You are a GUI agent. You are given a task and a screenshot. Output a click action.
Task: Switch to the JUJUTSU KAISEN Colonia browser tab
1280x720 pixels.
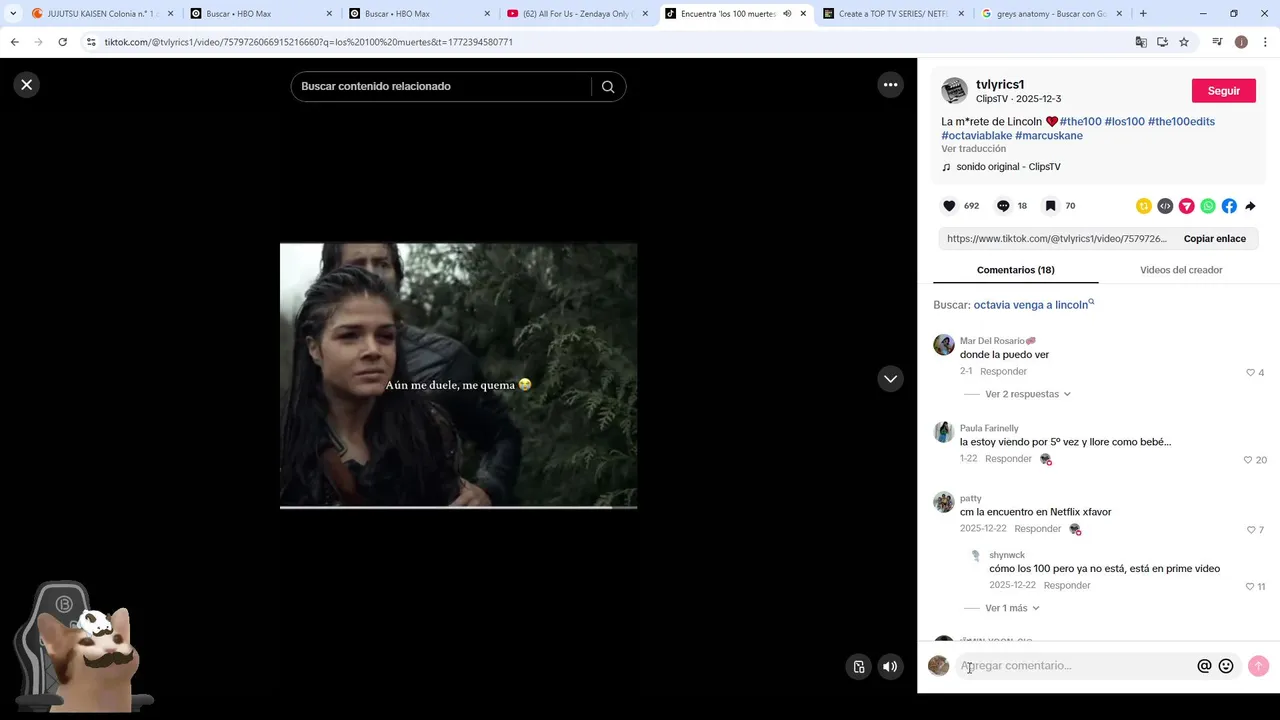click(103, 14)
